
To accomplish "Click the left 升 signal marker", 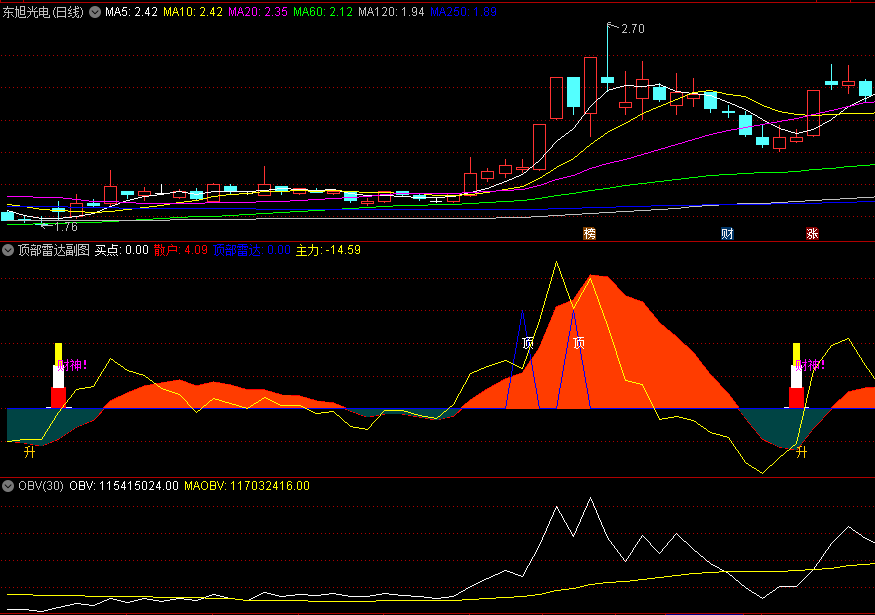I will pos(30,452).
